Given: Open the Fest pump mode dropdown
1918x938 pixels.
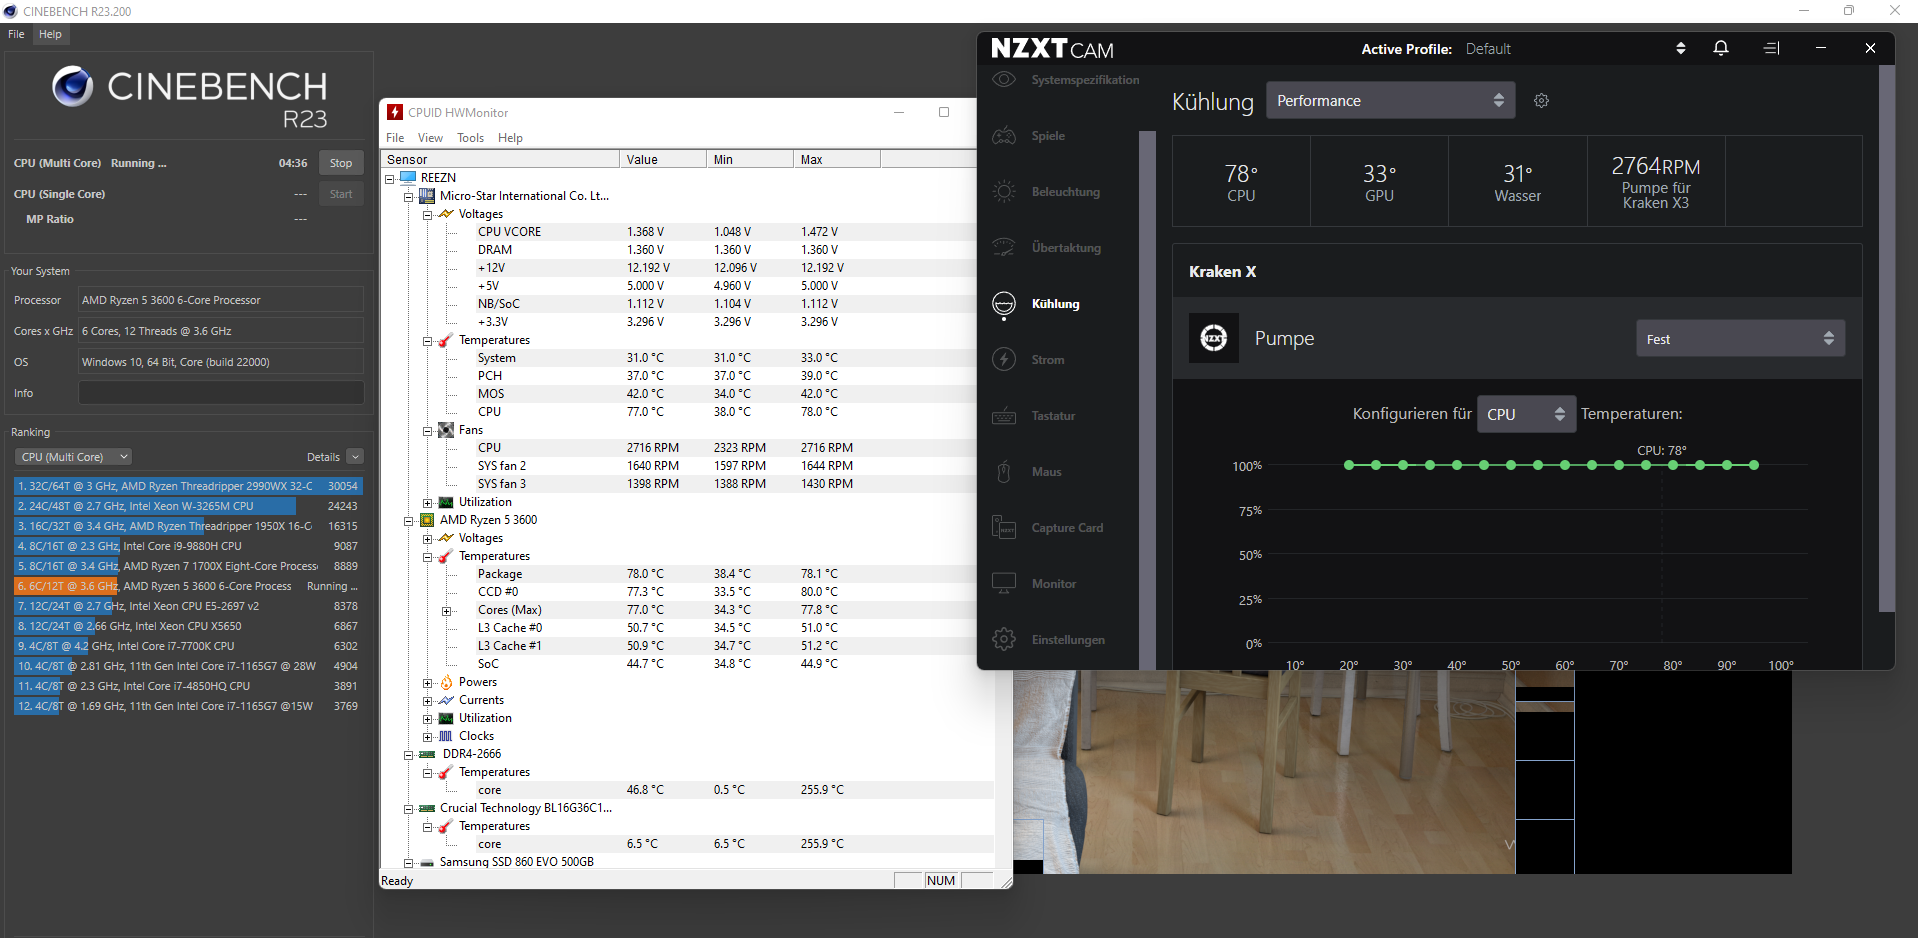Looking at the screenshot, I should point(1740,338).
